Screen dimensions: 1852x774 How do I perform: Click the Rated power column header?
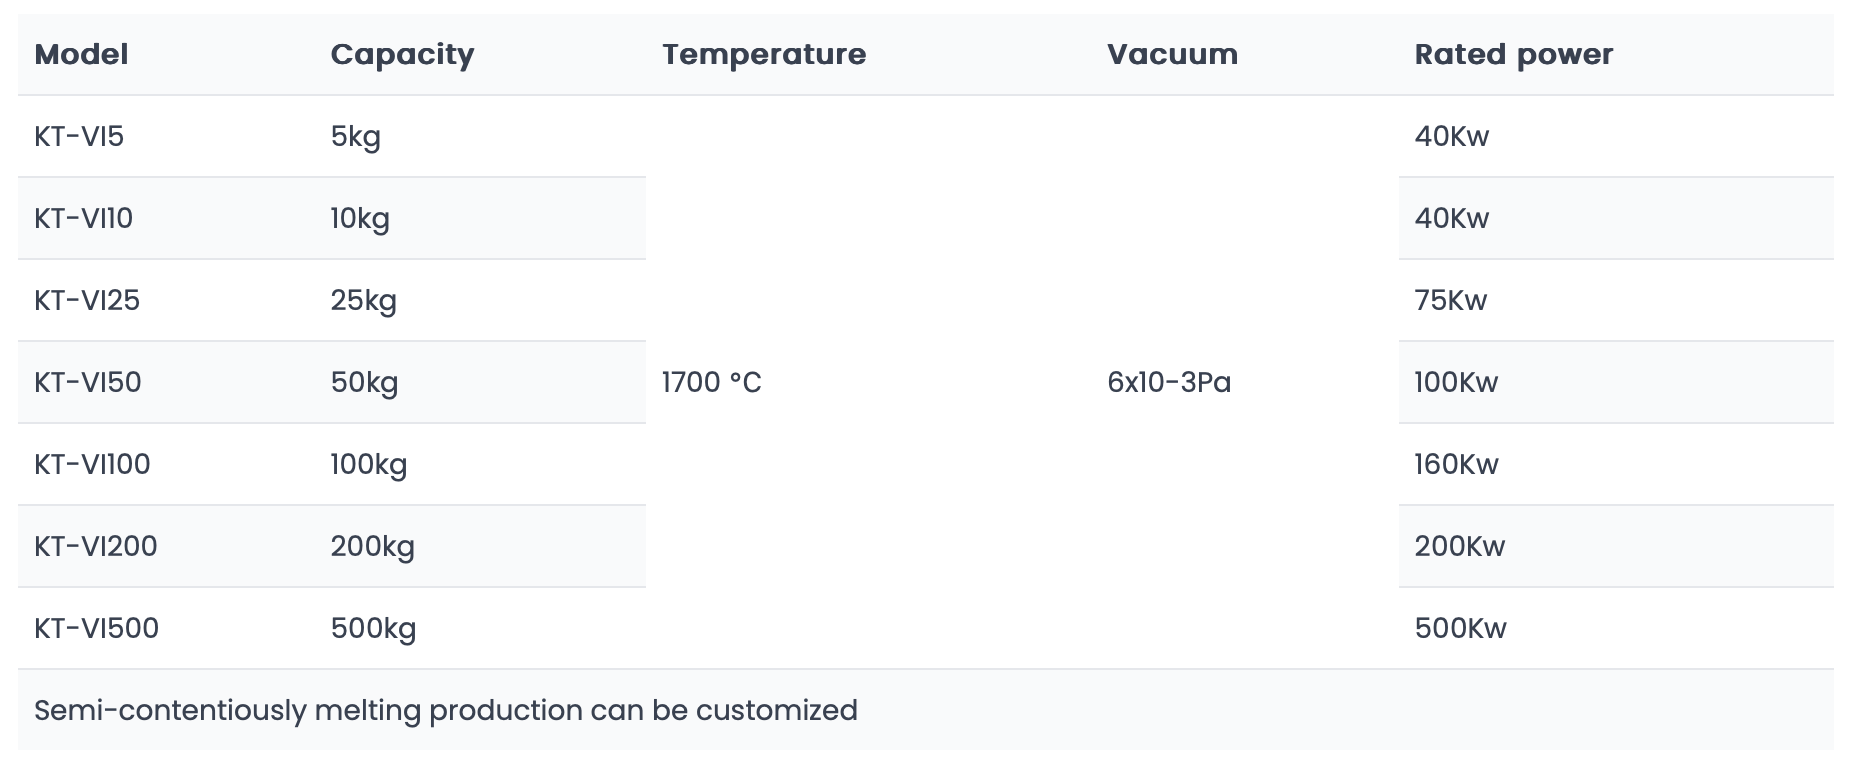click(1513, 54)
